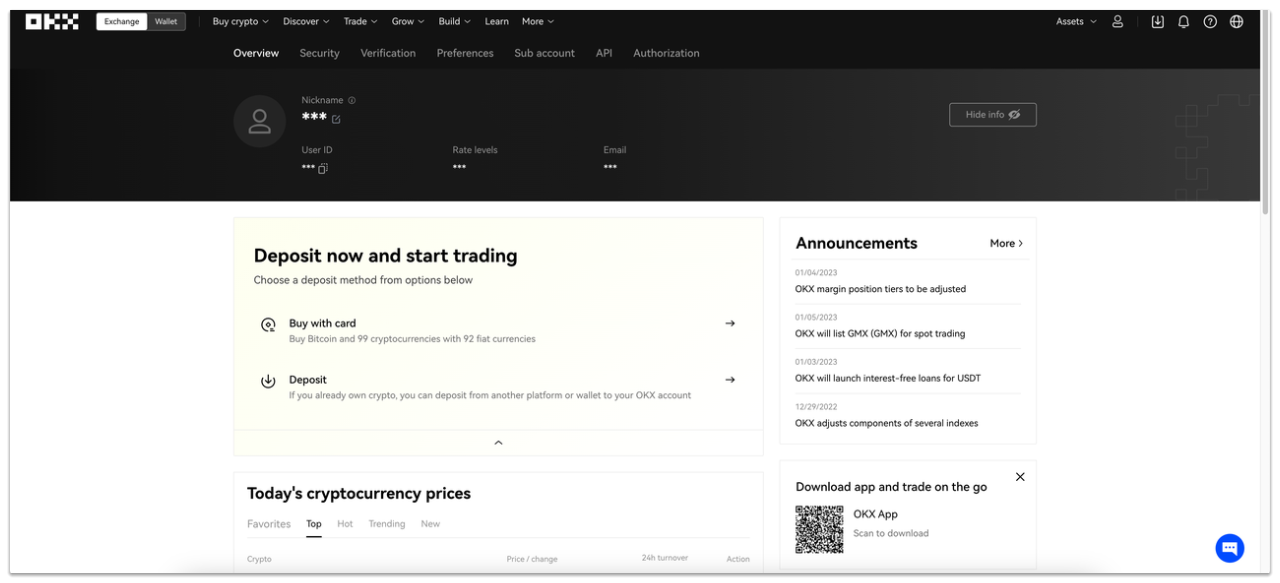This screenshot has width=1280, height=583.
Task: Click the arrow next to Deposit
Action: pos(730,379)
